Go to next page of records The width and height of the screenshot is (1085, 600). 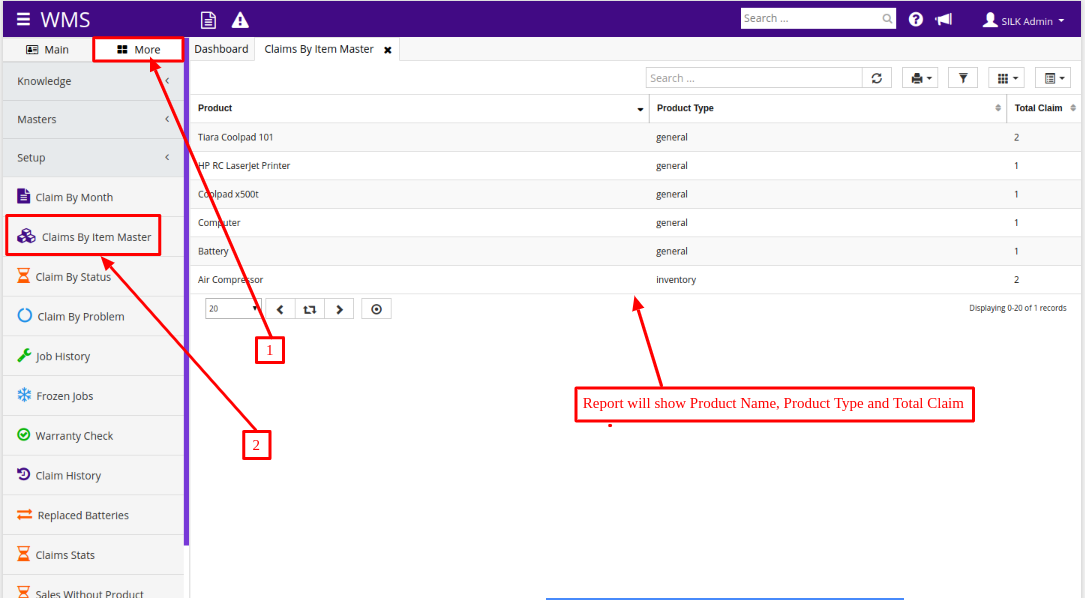point(339,309)
